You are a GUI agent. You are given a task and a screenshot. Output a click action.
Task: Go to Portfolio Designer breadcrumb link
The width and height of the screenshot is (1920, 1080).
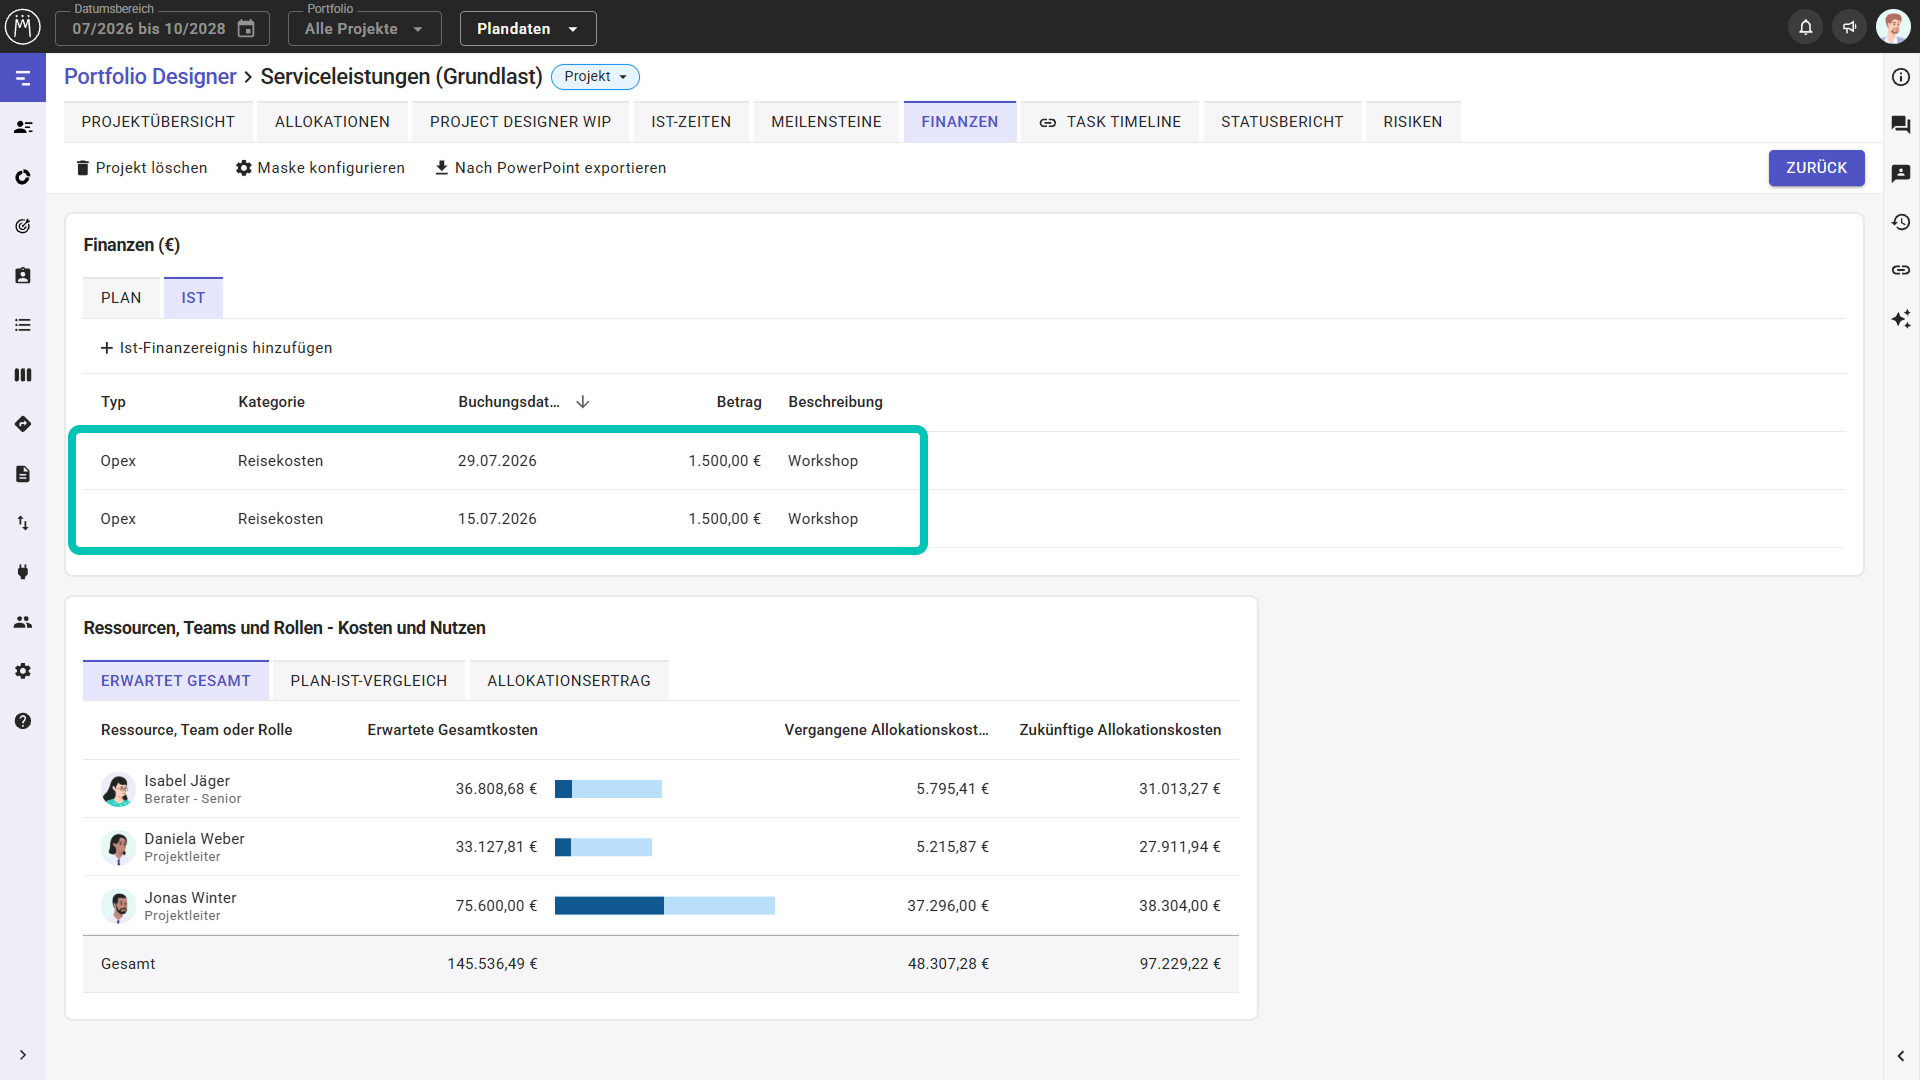click(150, 77)
